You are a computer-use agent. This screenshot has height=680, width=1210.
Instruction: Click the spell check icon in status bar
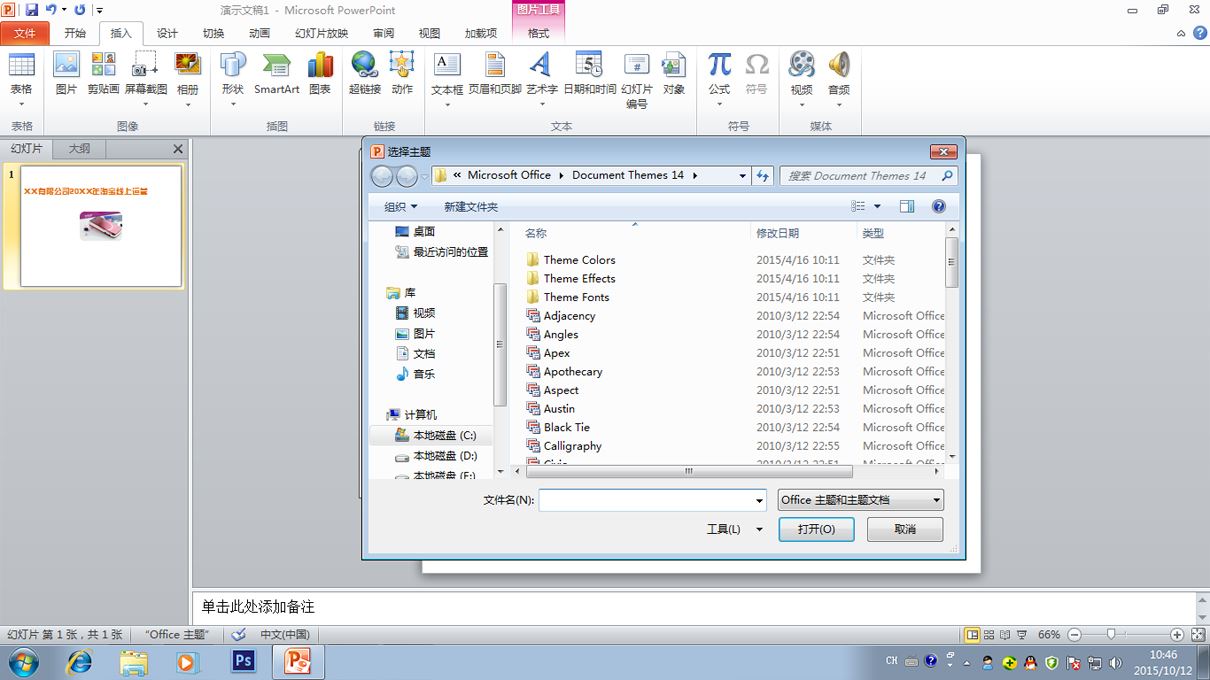pyautogui.click(x=238, y=634)
